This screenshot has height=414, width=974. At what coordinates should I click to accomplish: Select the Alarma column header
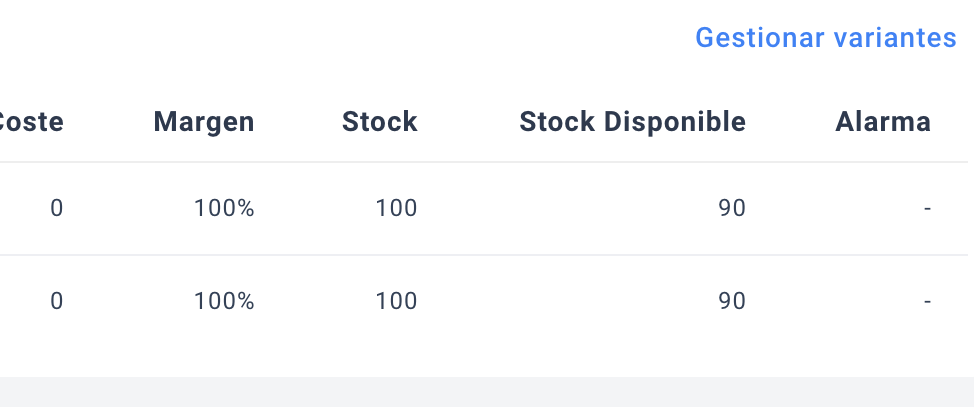[x=883, y=122]
